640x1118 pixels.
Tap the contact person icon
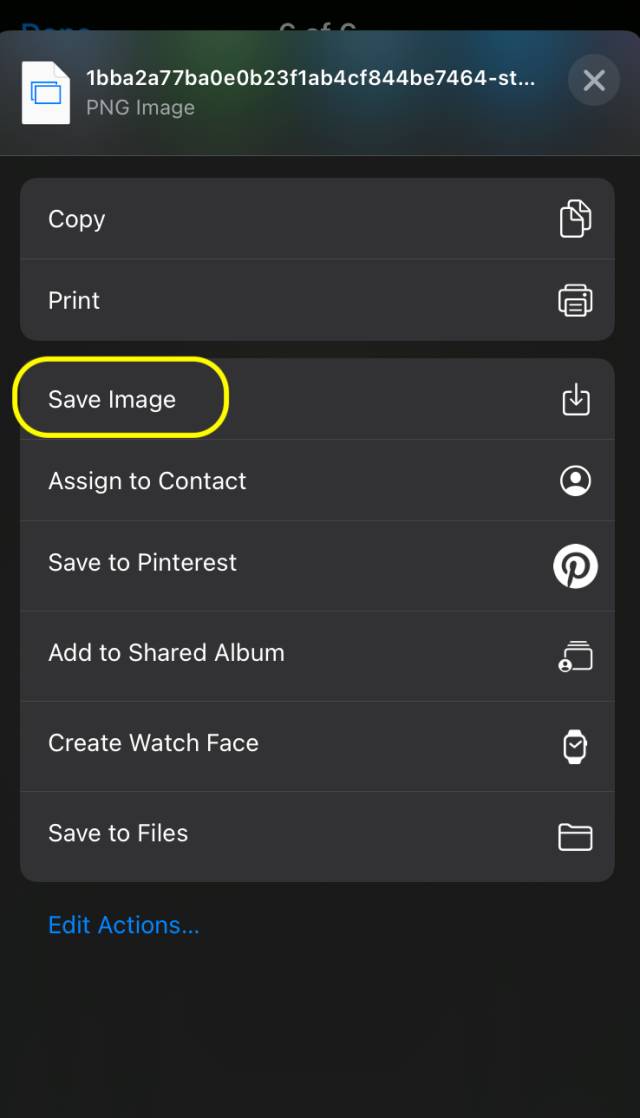point(575,481)
